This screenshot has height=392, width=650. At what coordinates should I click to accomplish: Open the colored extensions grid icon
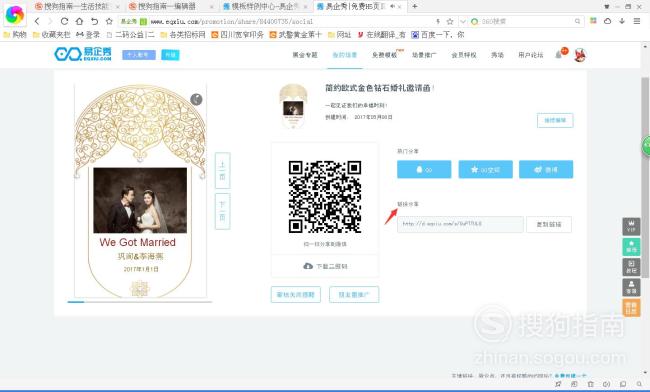click(593, 21)
